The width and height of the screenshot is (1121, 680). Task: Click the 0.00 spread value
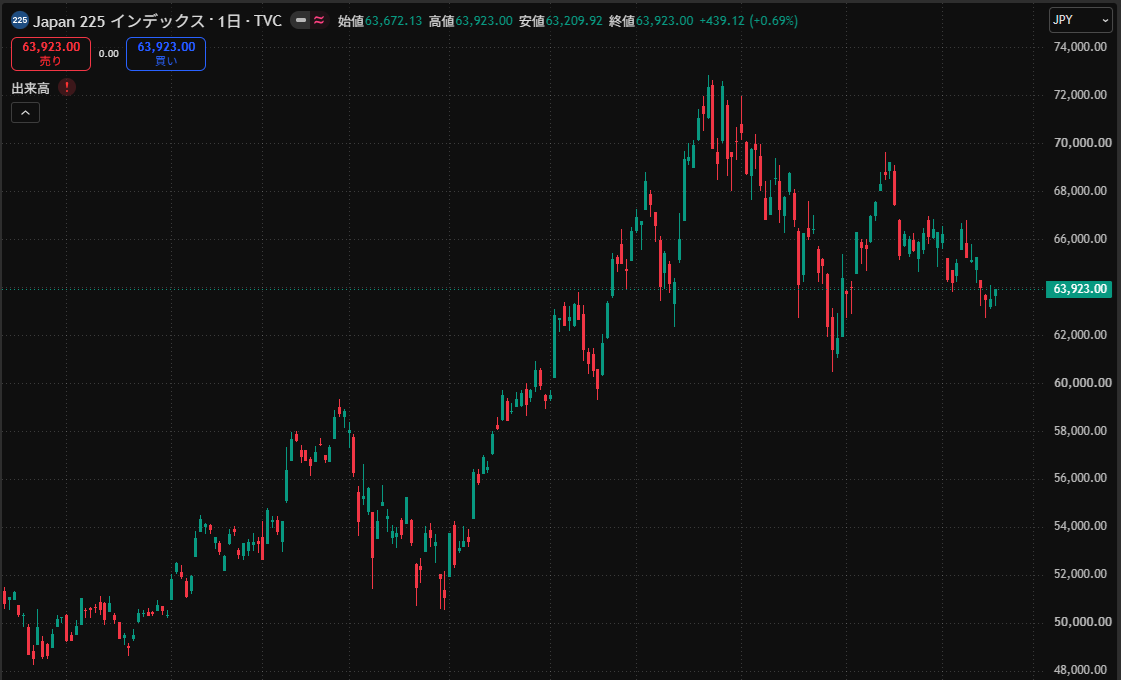click(x=109, y=54)
